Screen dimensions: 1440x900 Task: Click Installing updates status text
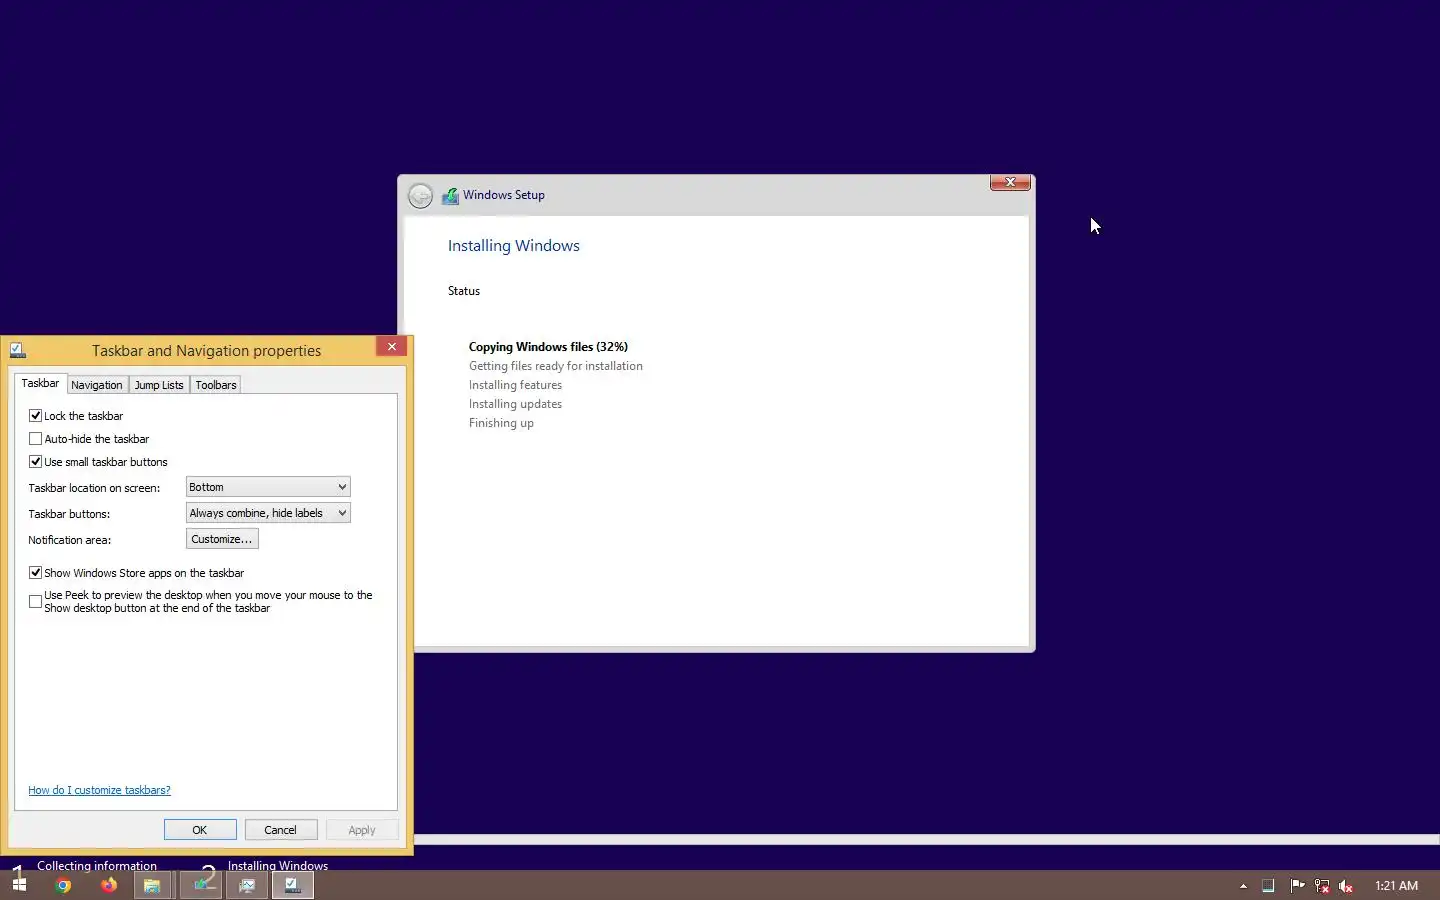click(x=515, y=404)
